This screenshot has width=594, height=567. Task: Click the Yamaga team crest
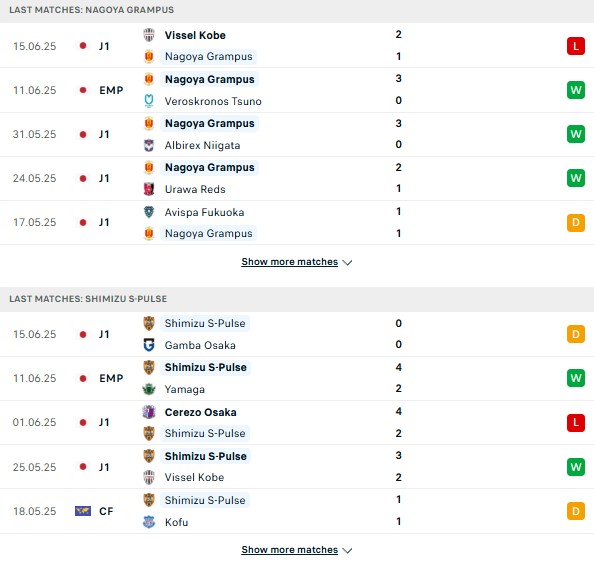click(x=149, y=389)
